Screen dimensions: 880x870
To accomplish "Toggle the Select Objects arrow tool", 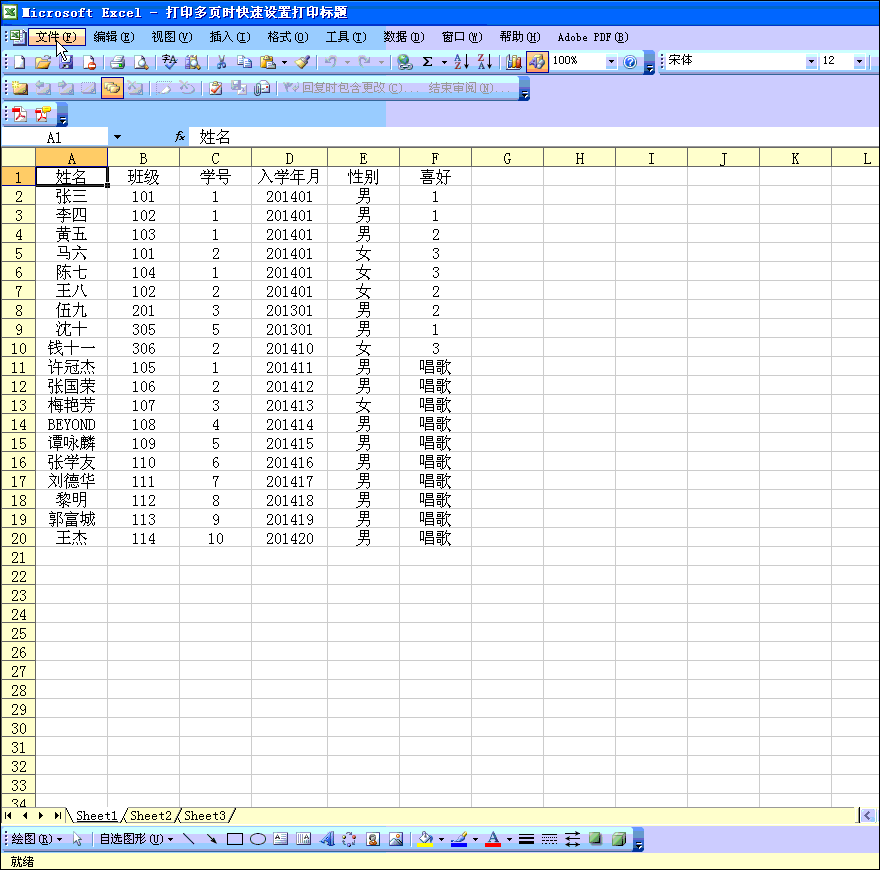I will point(78,839).
